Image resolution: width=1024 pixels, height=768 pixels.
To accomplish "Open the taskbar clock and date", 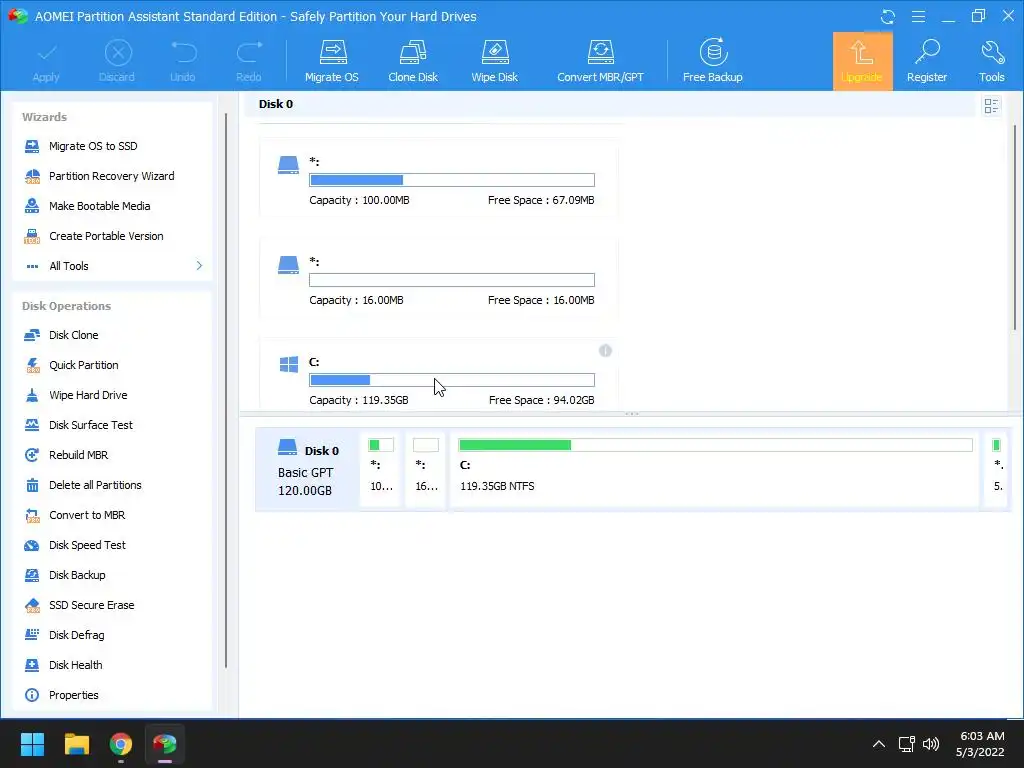I will [x=980, y=744].
